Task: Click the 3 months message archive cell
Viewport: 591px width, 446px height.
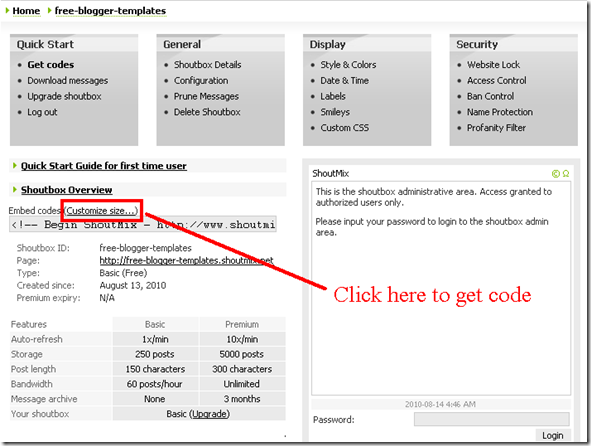Action: click(x=242, y=399)
